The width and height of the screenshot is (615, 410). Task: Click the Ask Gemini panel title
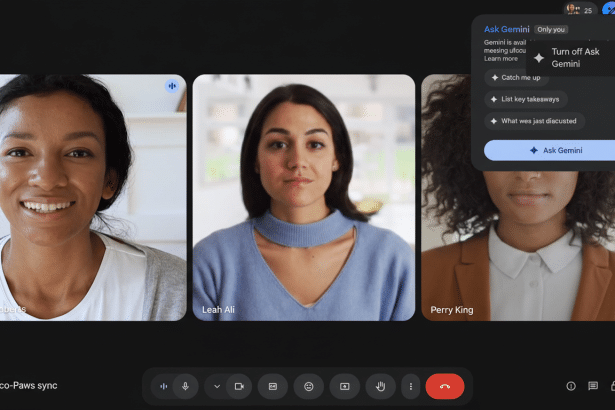point(506,29)
